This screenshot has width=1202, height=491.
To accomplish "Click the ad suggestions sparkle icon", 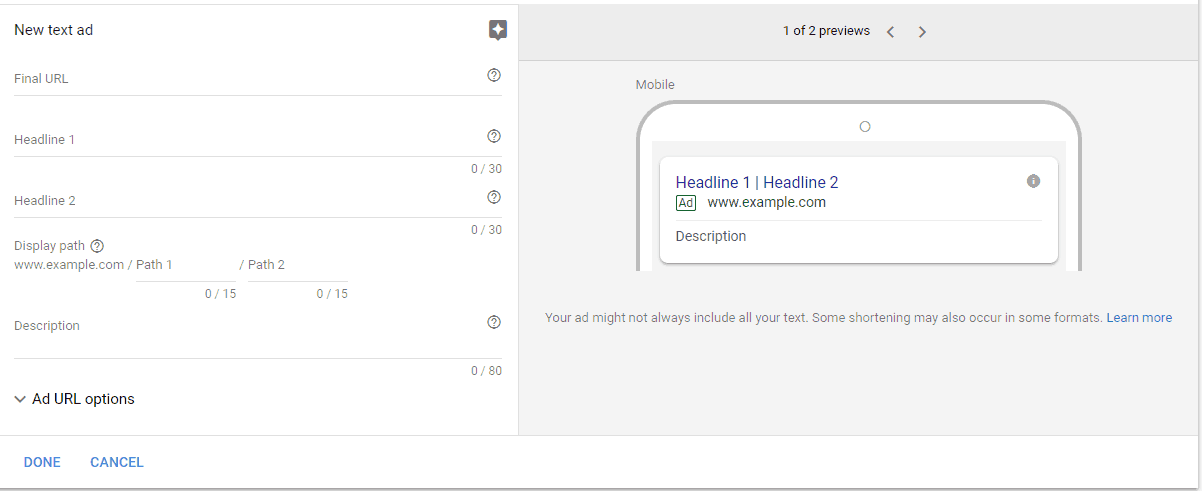I will click(x=498, y=30).
